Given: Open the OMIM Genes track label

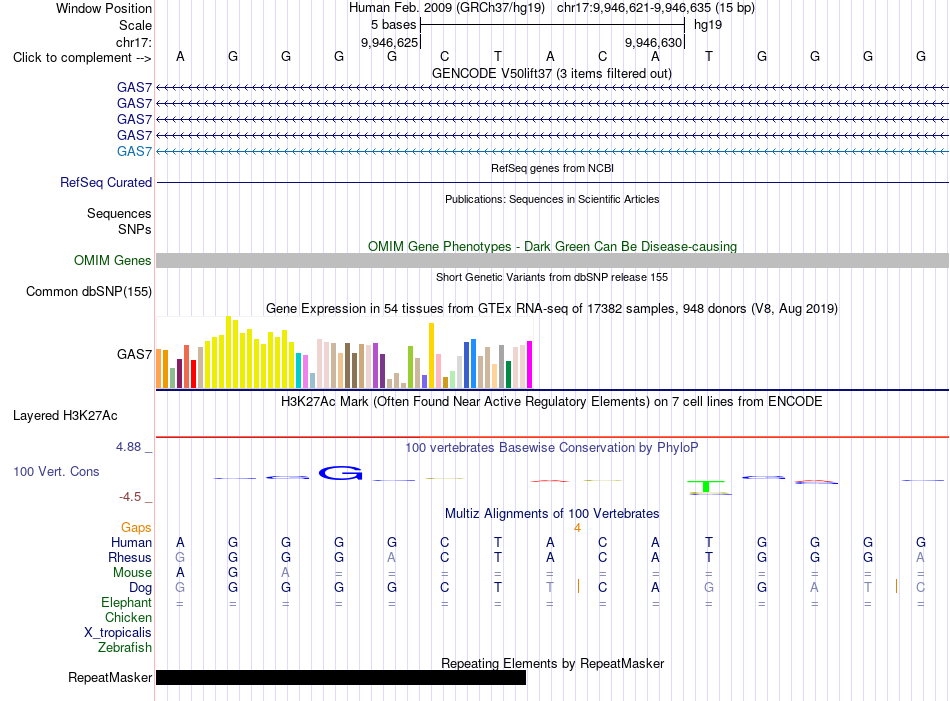Looking at the screenshot, I should [x=113, y=261].
